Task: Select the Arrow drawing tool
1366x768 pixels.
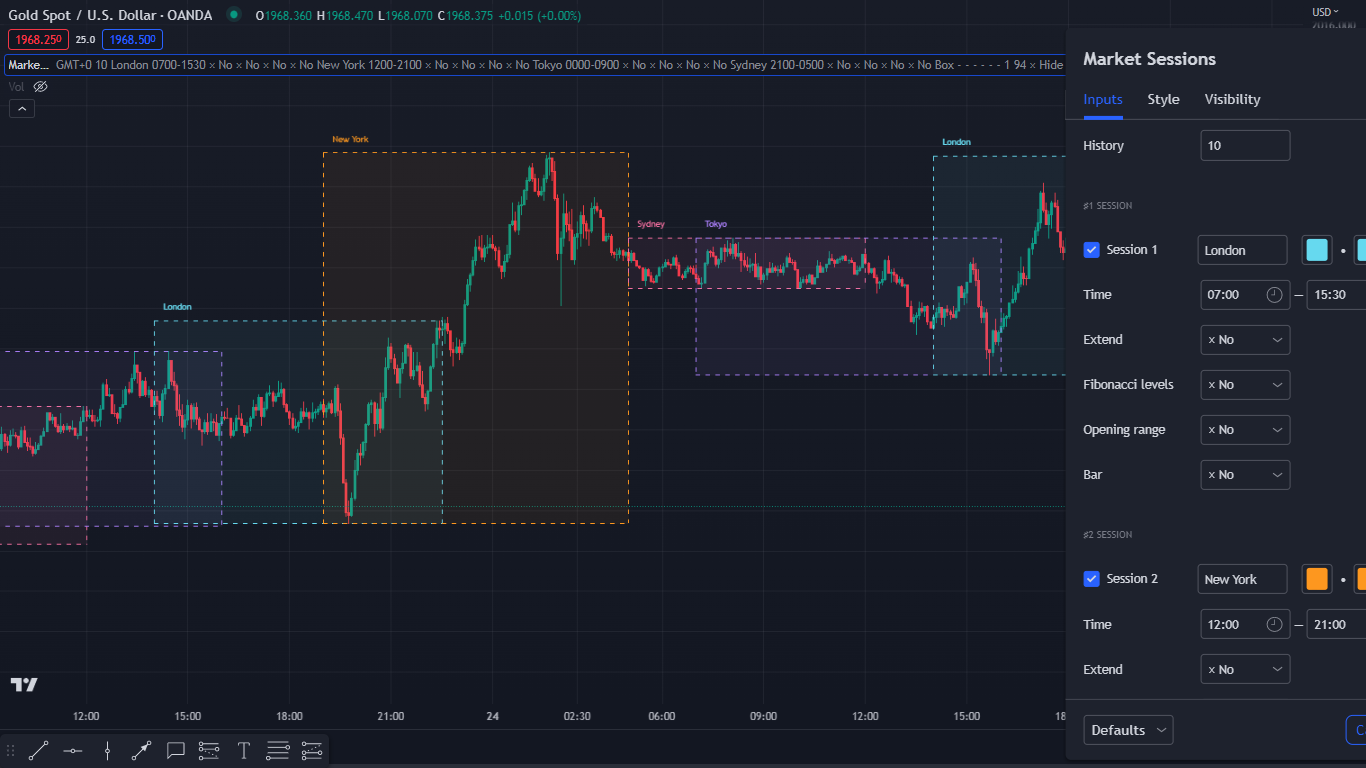Action: click(x=141, y=750)
